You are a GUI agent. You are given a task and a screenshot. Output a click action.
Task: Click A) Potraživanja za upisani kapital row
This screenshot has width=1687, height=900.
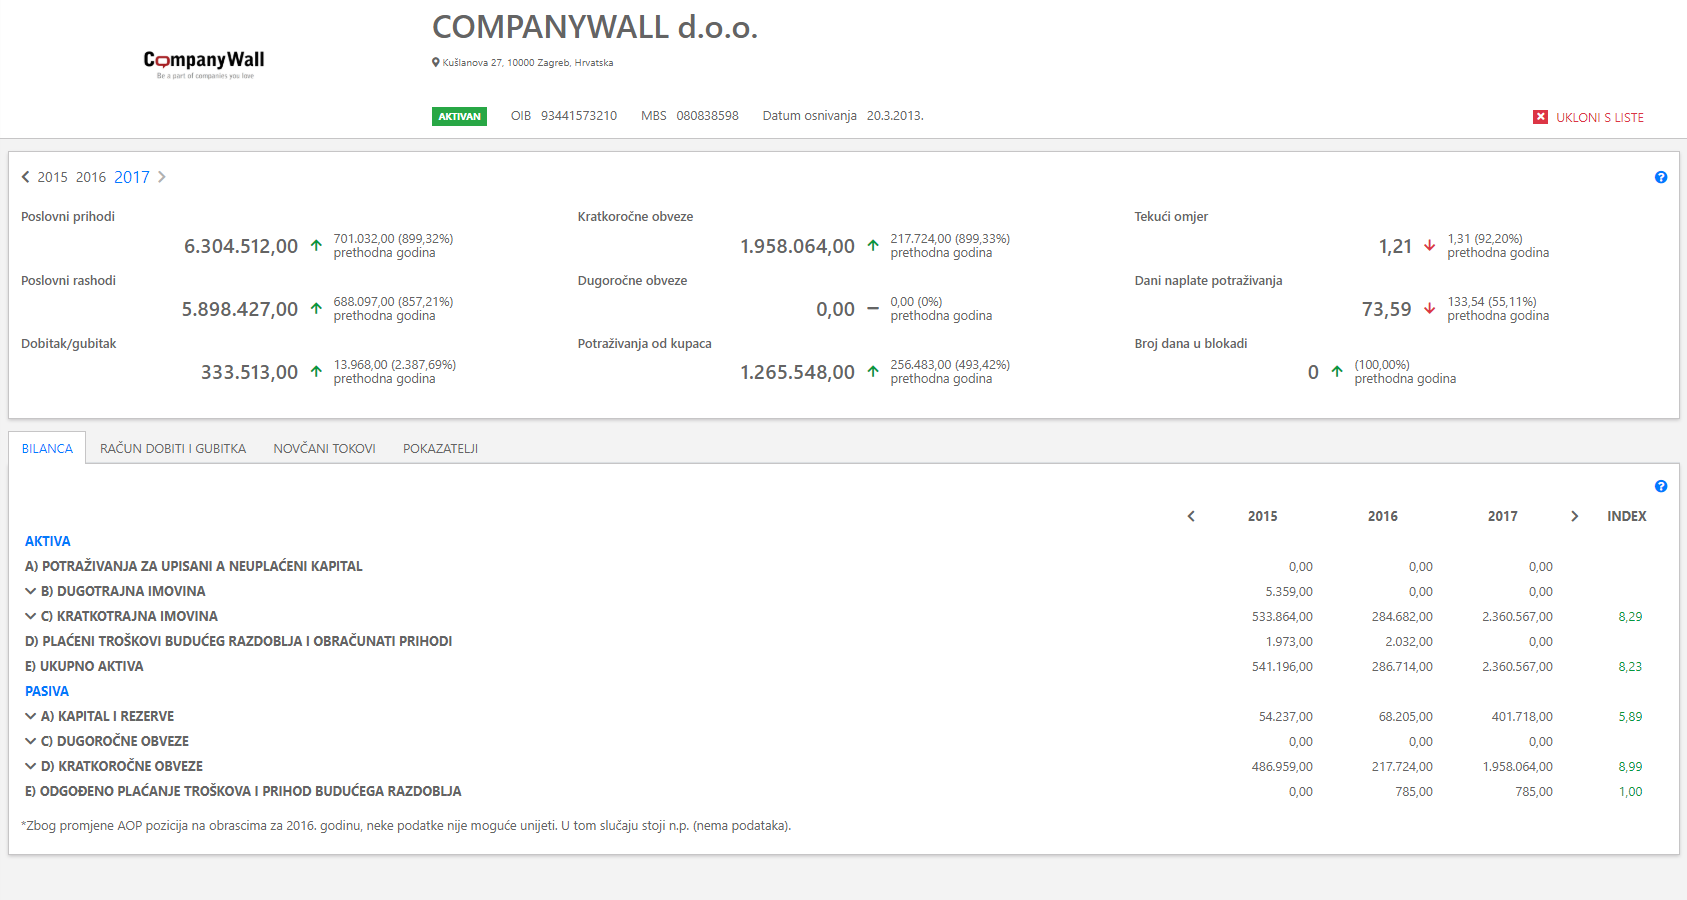pyautogui.click(x=194, y=566)
